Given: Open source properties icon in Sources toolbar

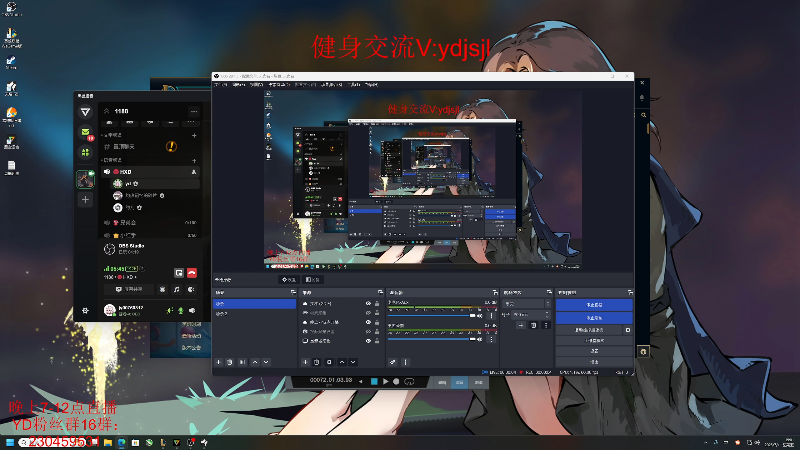Looking at the screenshot, I should (329, 362).
